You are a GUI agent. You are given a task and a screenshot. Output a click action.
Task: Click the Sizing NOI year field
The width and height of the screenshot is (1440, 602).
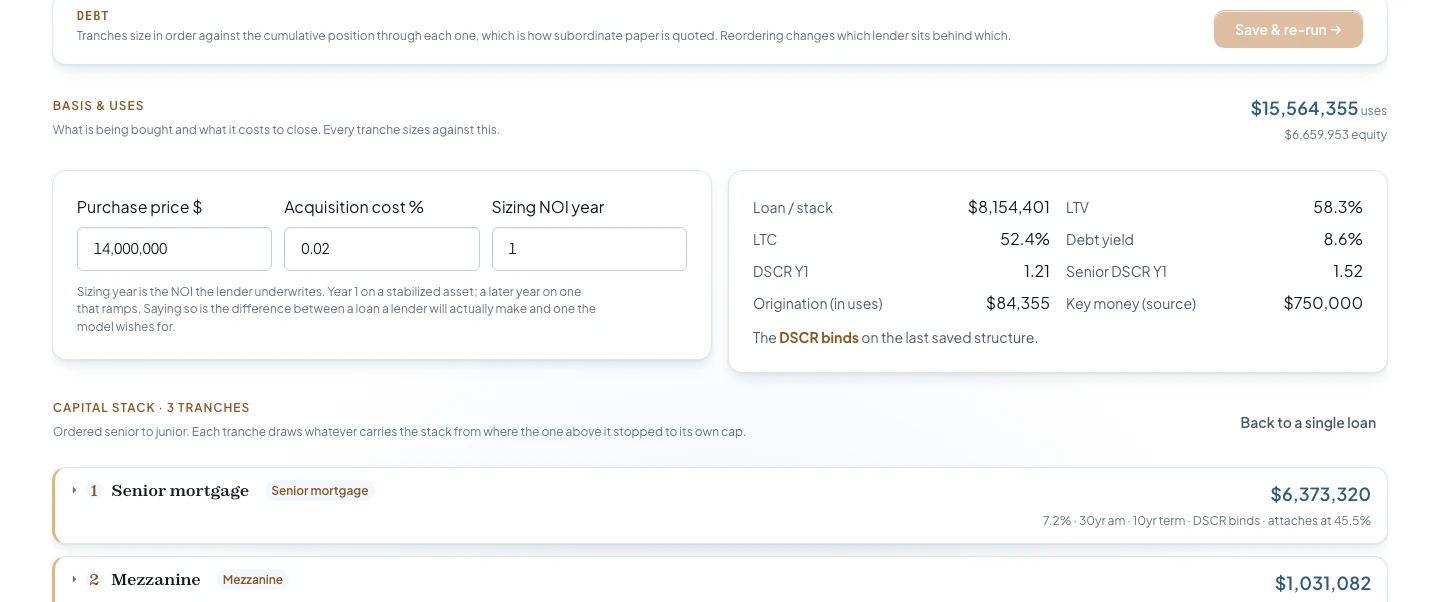tap(589, 249)
